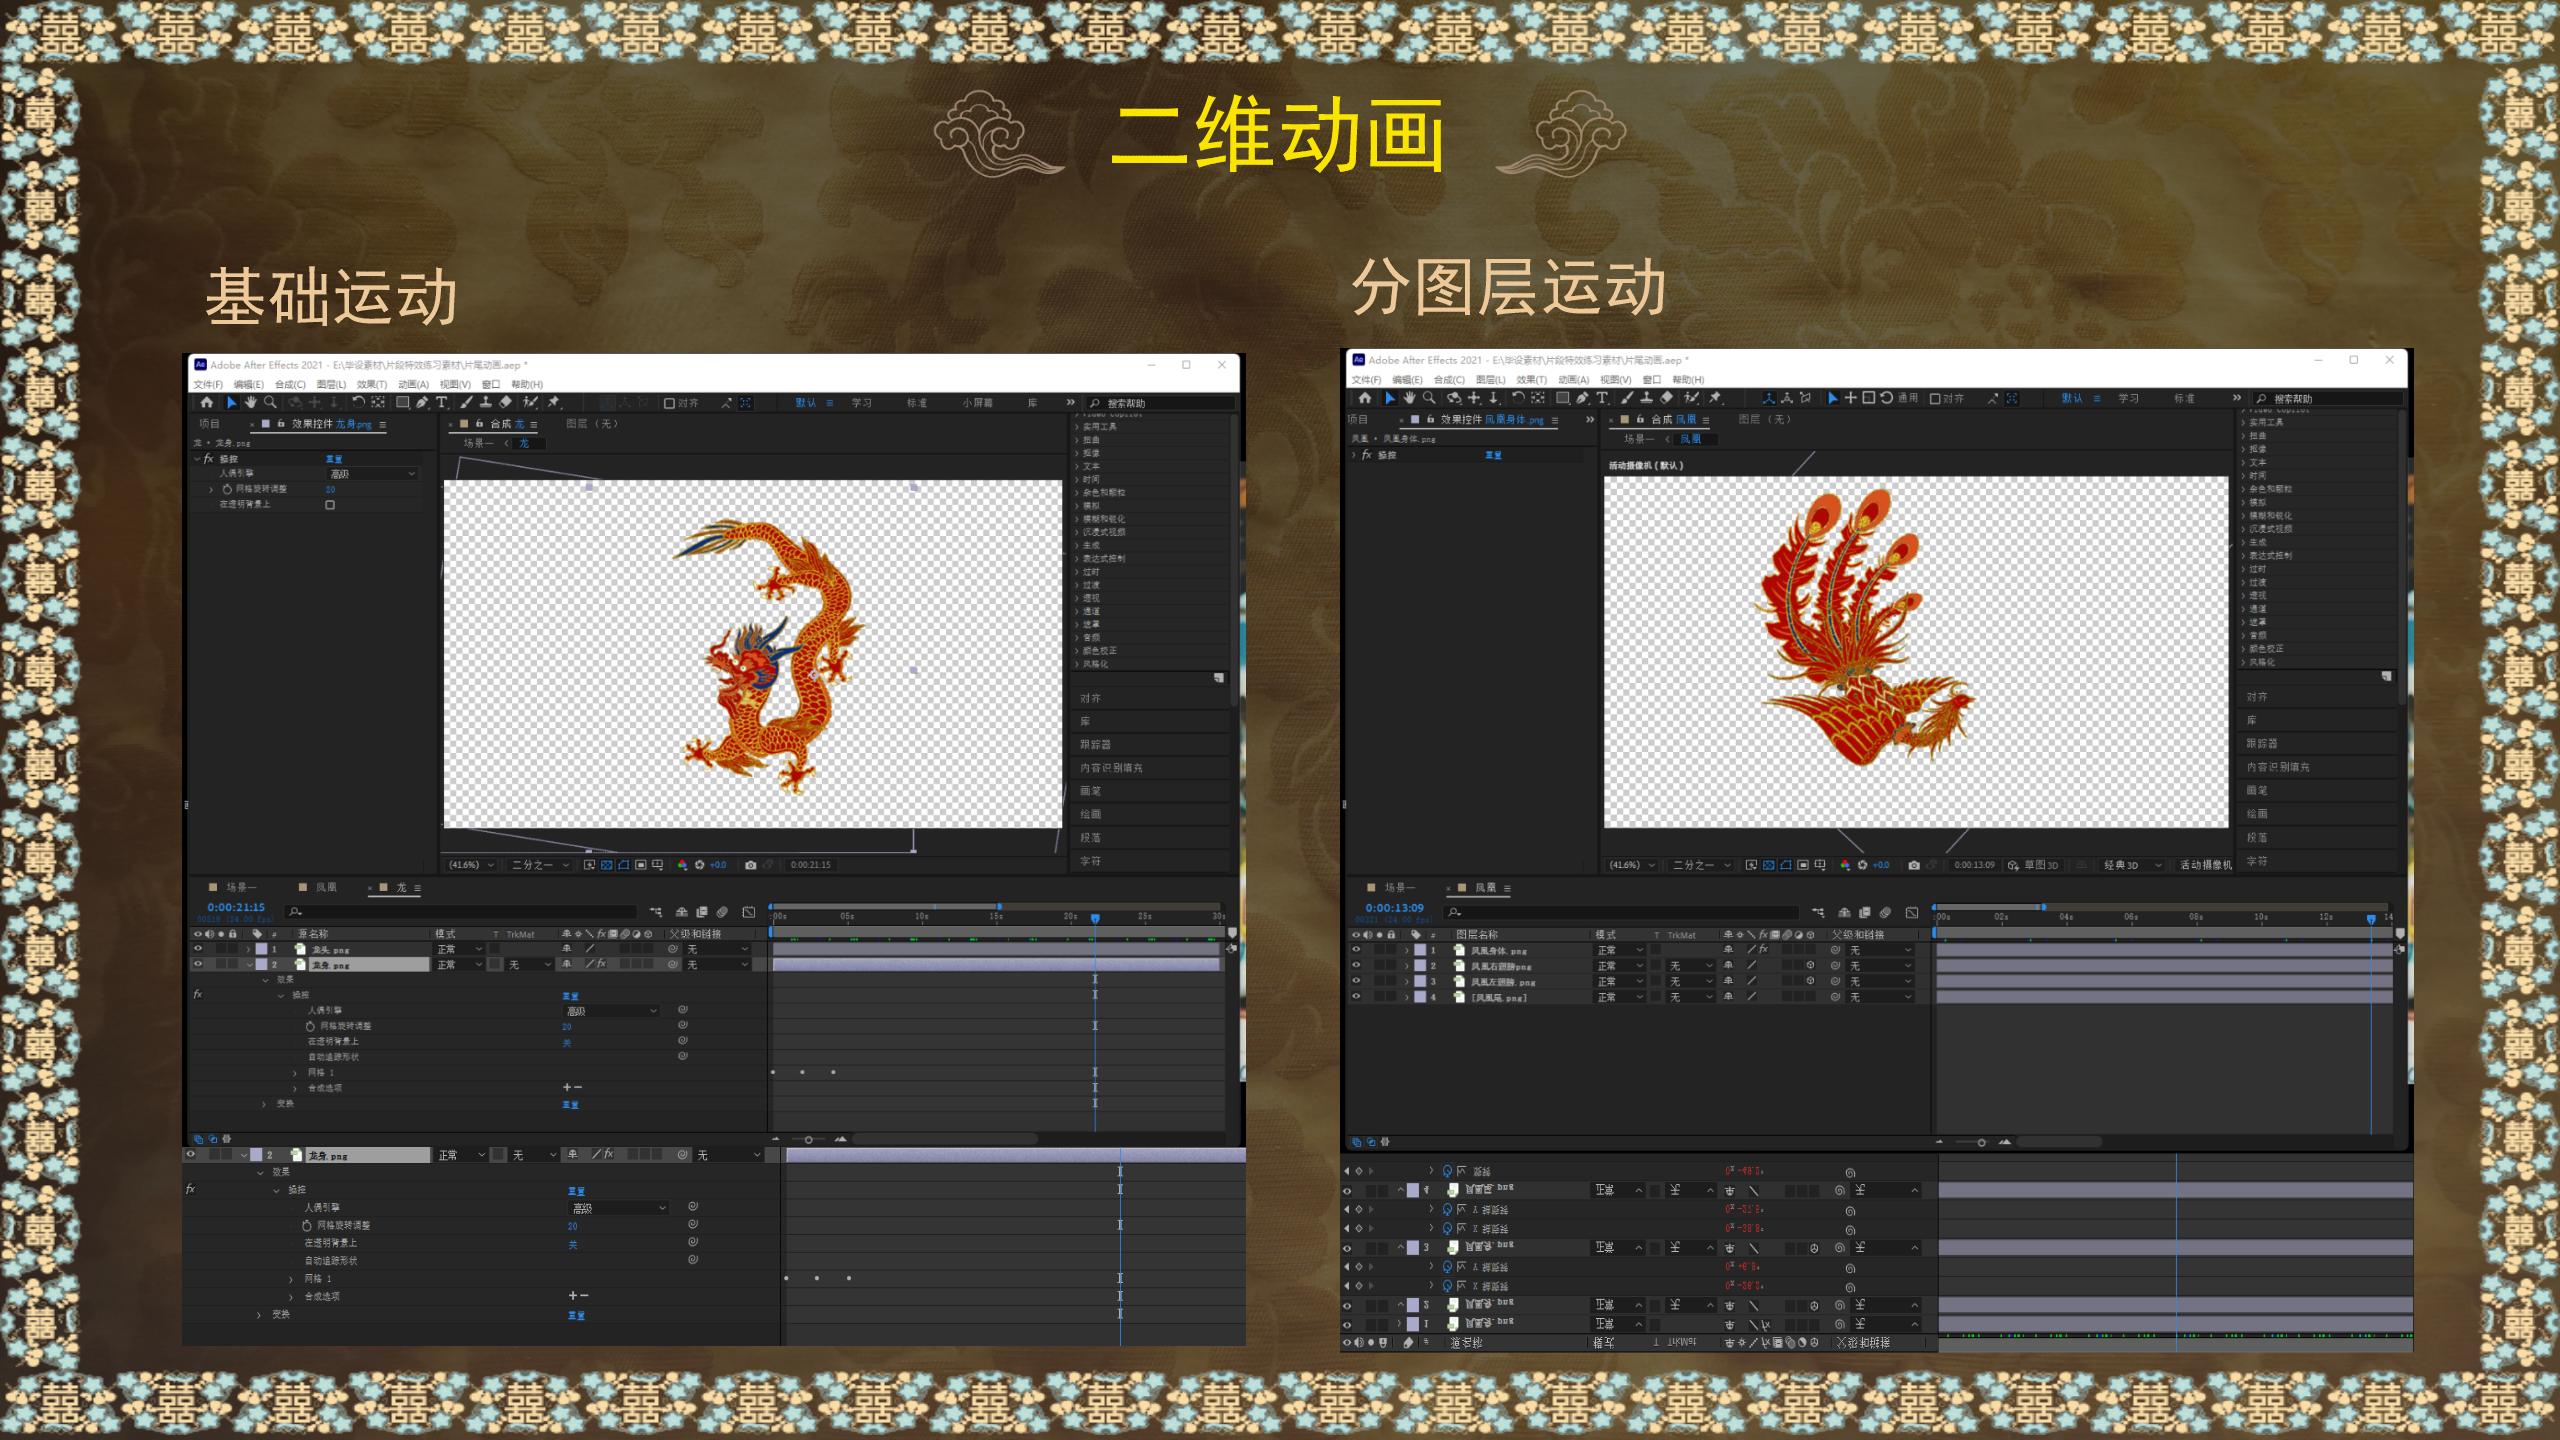Toggle 草图3D draft mode under phoenix viewer
The image size is (2560, 1440).
[x=2033, y=865]
